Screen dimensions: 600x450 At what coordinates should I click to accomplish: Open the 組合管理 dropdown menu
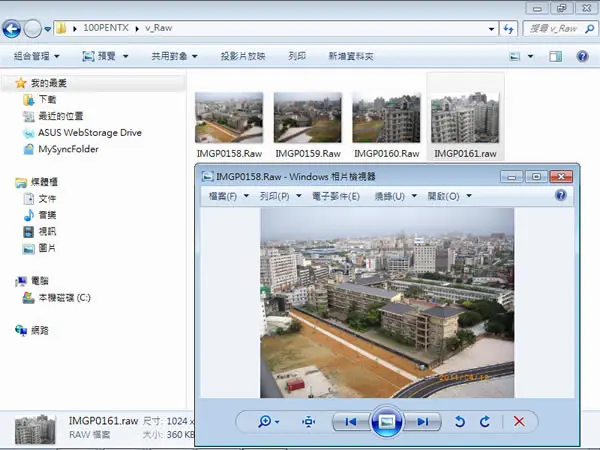point(37,56)
